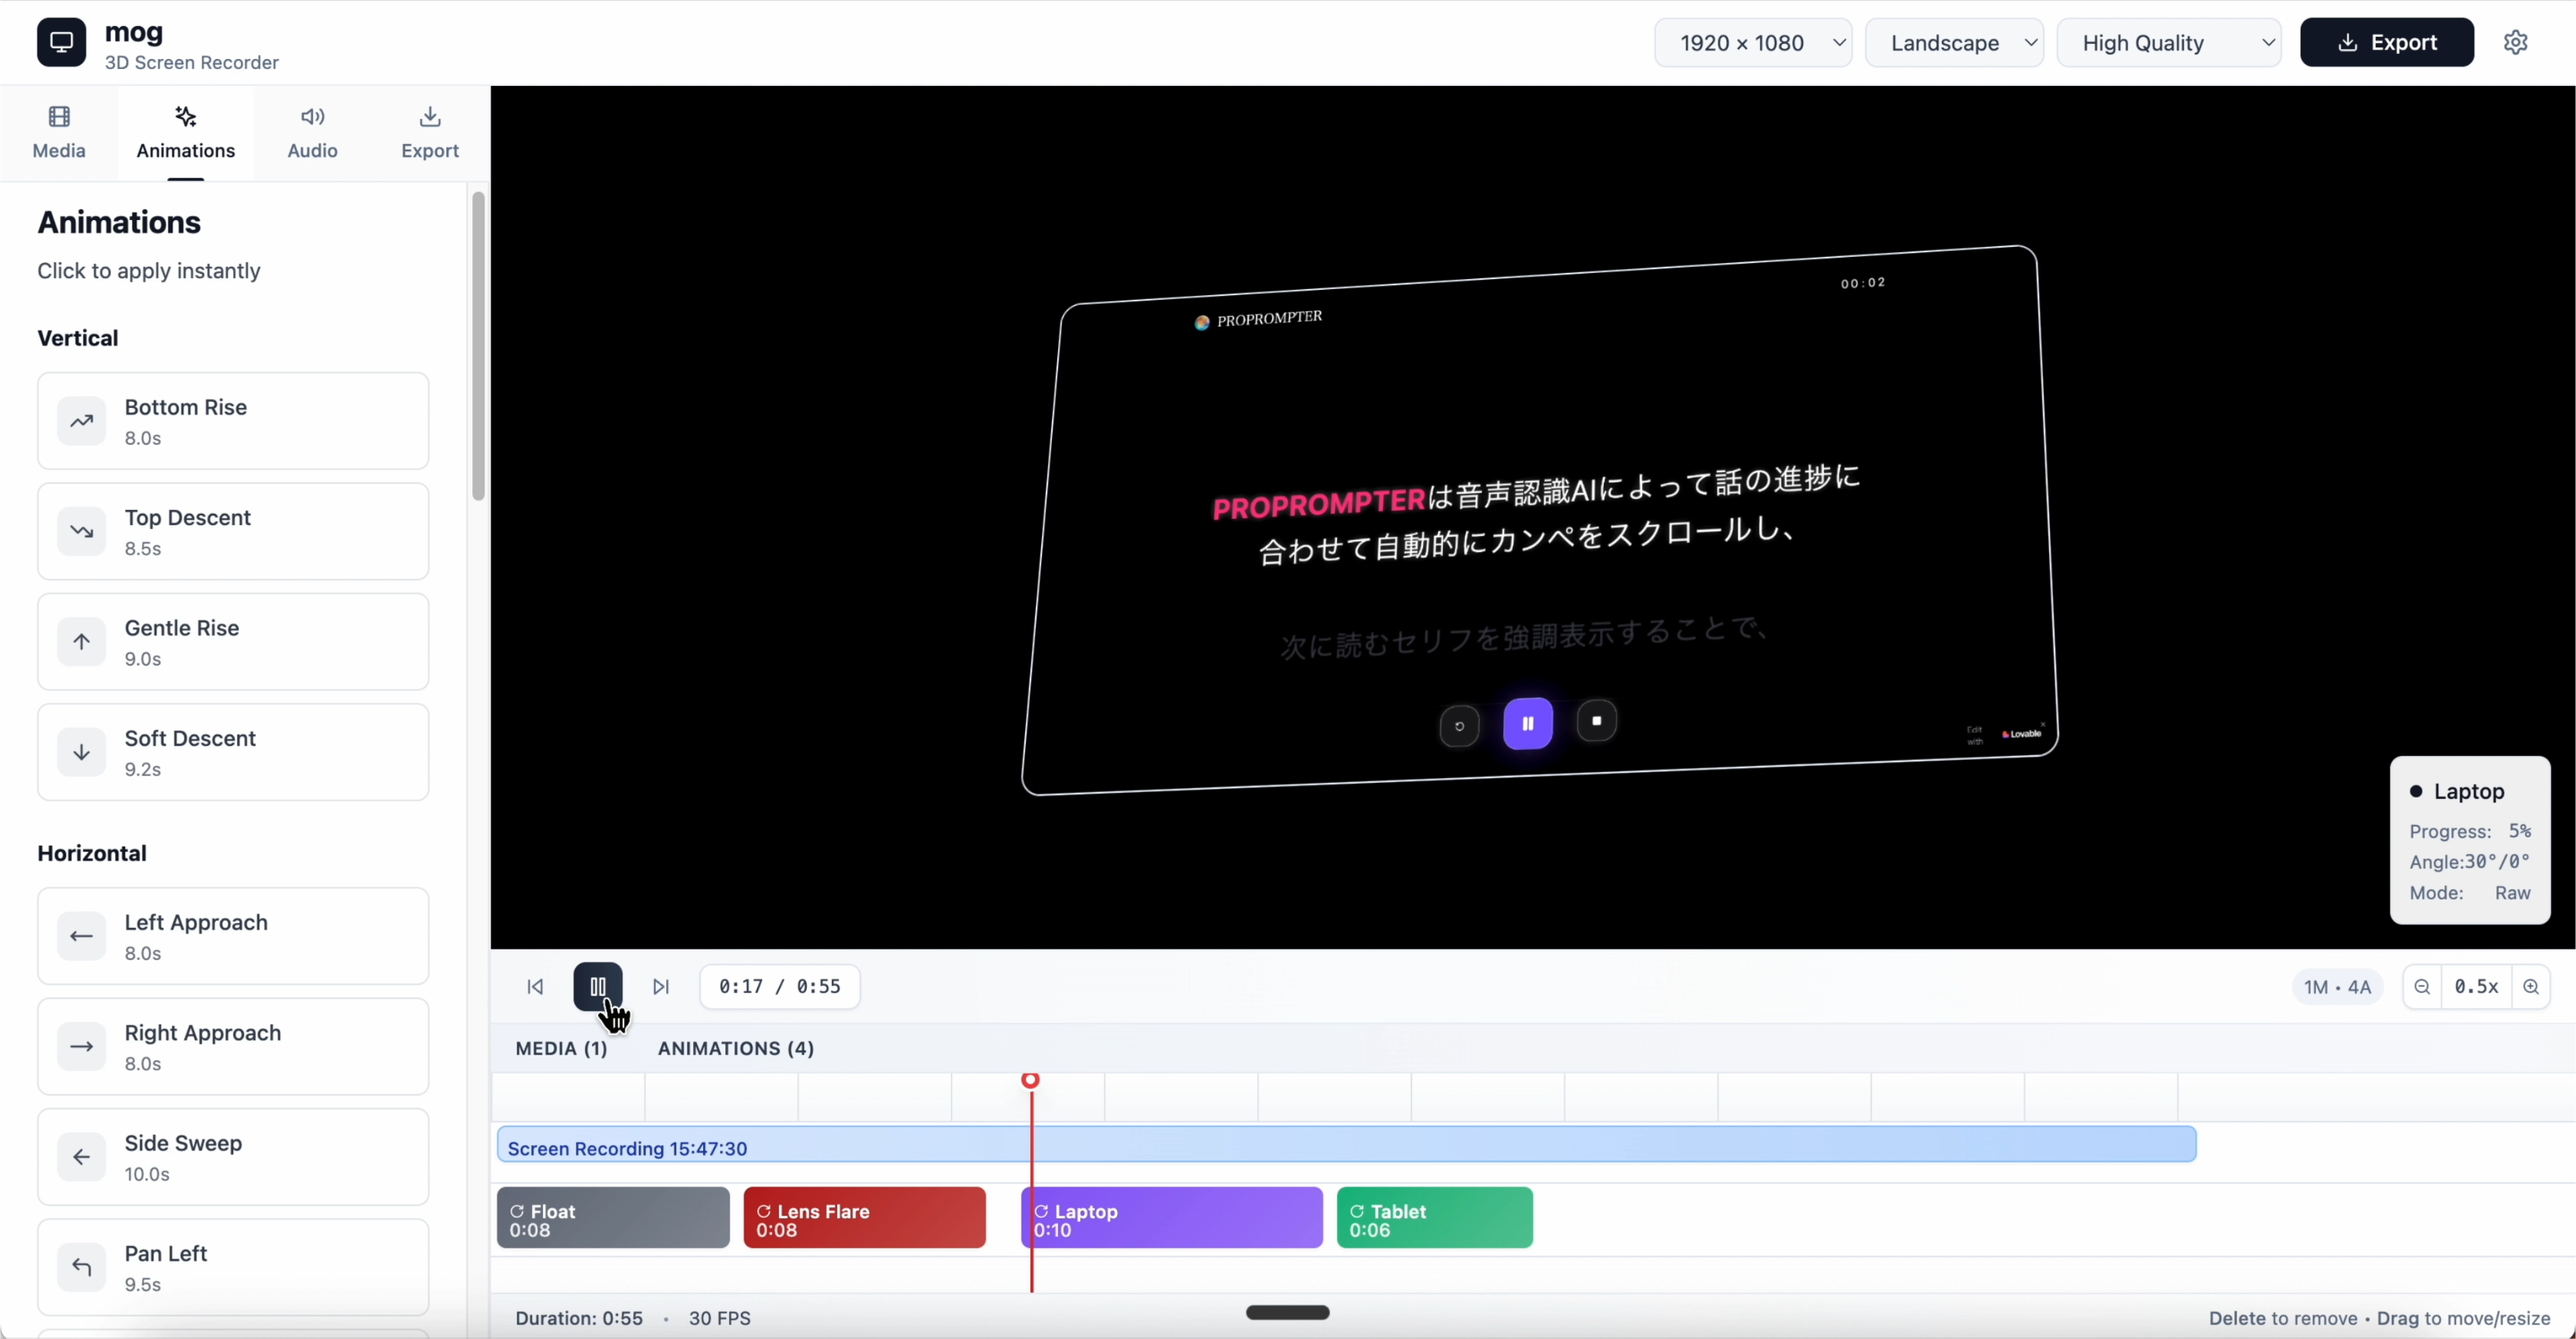Expand the Landscape orientation dropdown
Screen dimensions: 2576x1339
coord(1953,42)
